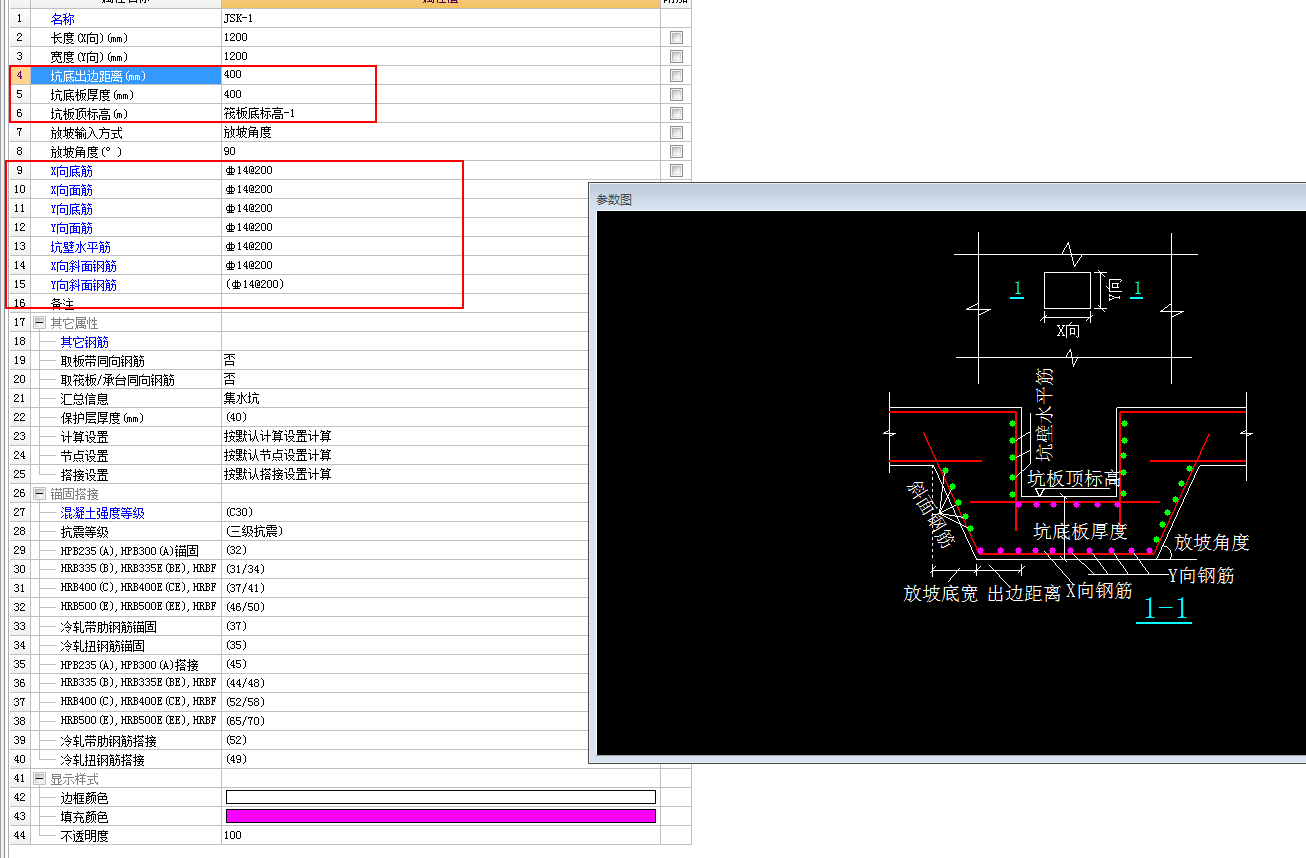Collapse the 其它属性 group
The width and height of the screenshot is (1306, 858).
[x=40, y=323]
